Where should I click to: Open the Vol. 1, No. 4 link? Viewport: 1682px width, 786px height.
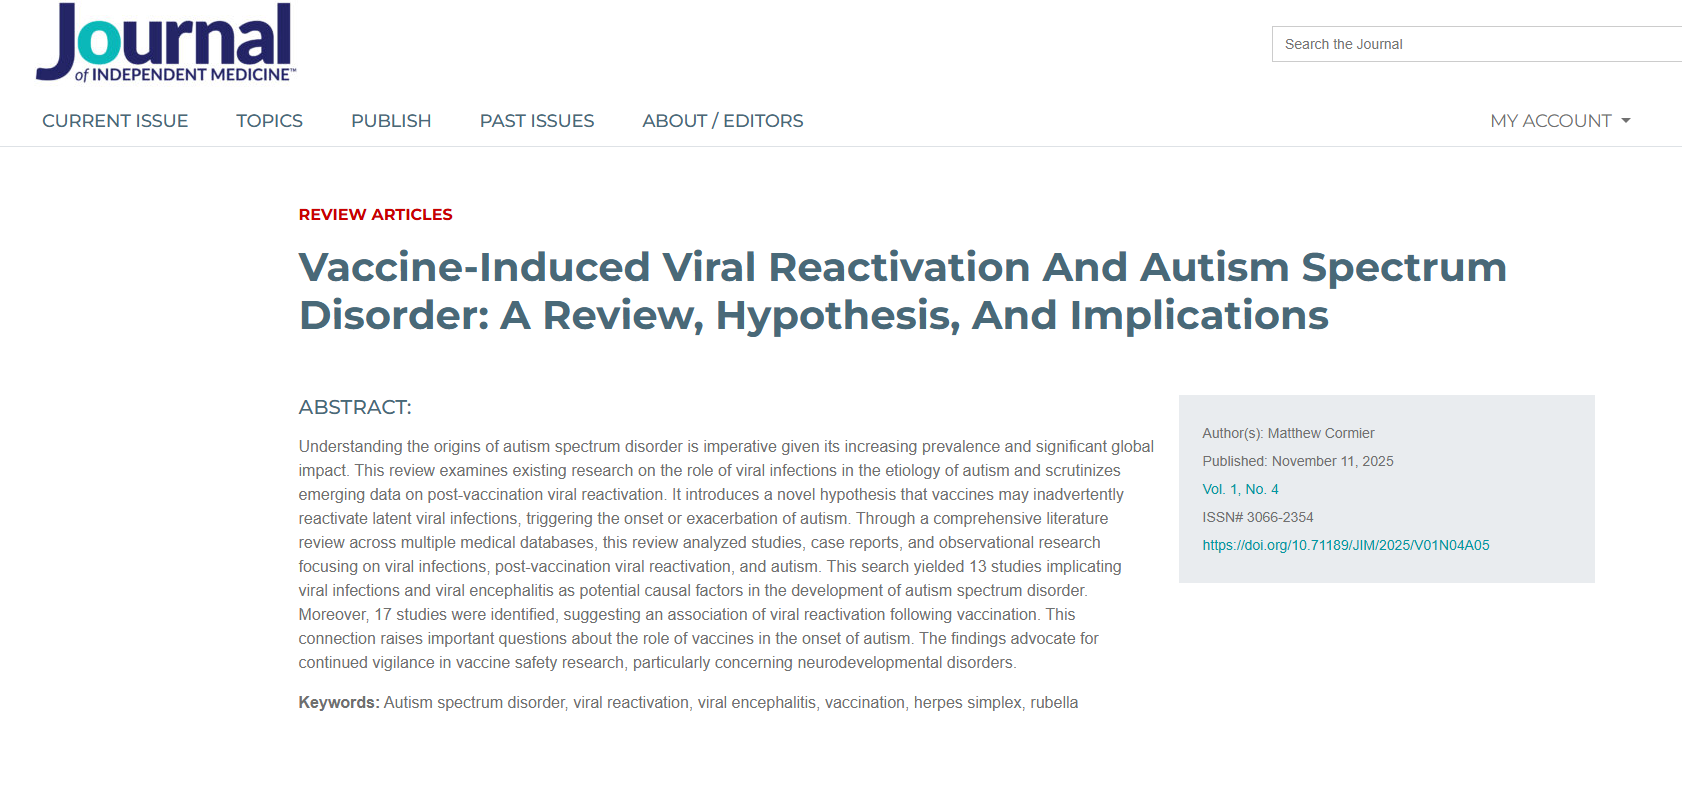point(1240,489)
